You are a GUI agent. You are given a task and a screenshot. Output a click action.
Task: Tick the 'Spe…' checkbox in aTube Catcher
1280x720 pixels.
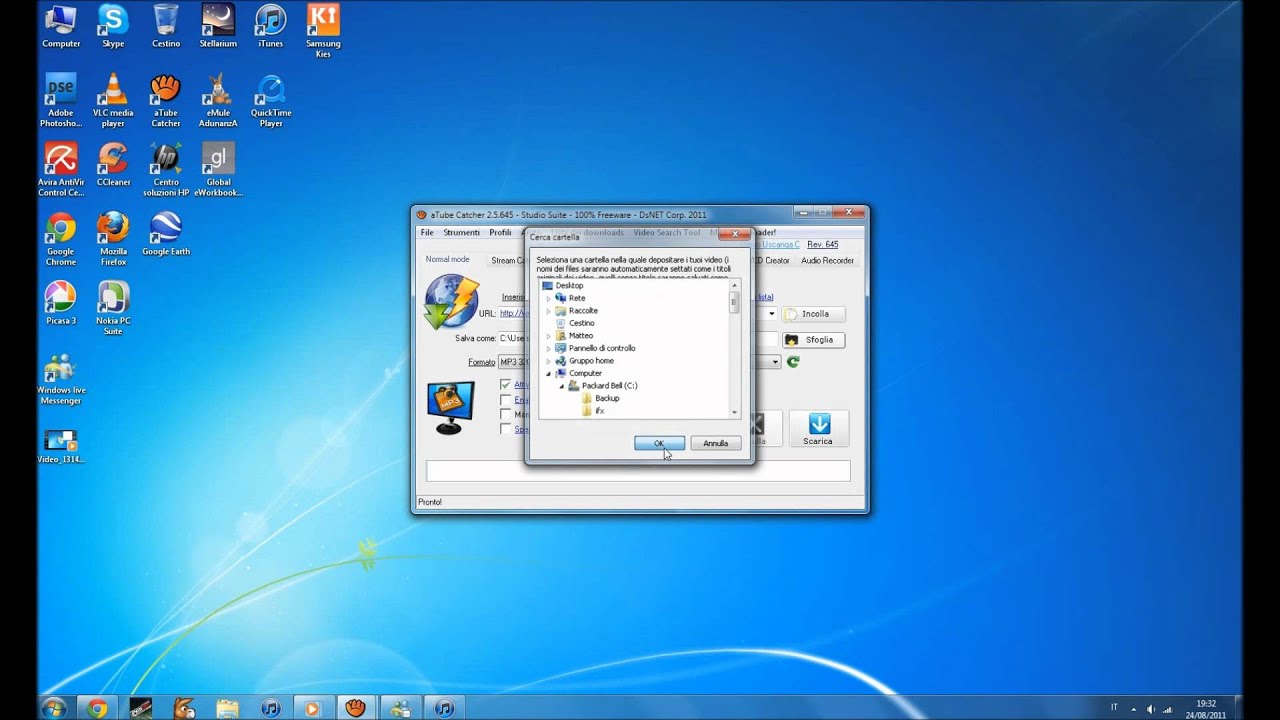click(506, 429)
